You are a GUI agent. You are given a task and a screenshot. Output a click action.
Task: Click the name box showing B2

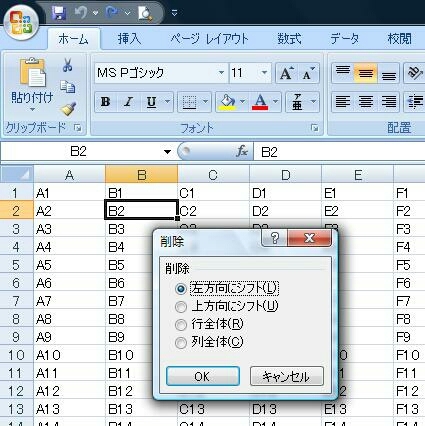click(x=79, y=152)
